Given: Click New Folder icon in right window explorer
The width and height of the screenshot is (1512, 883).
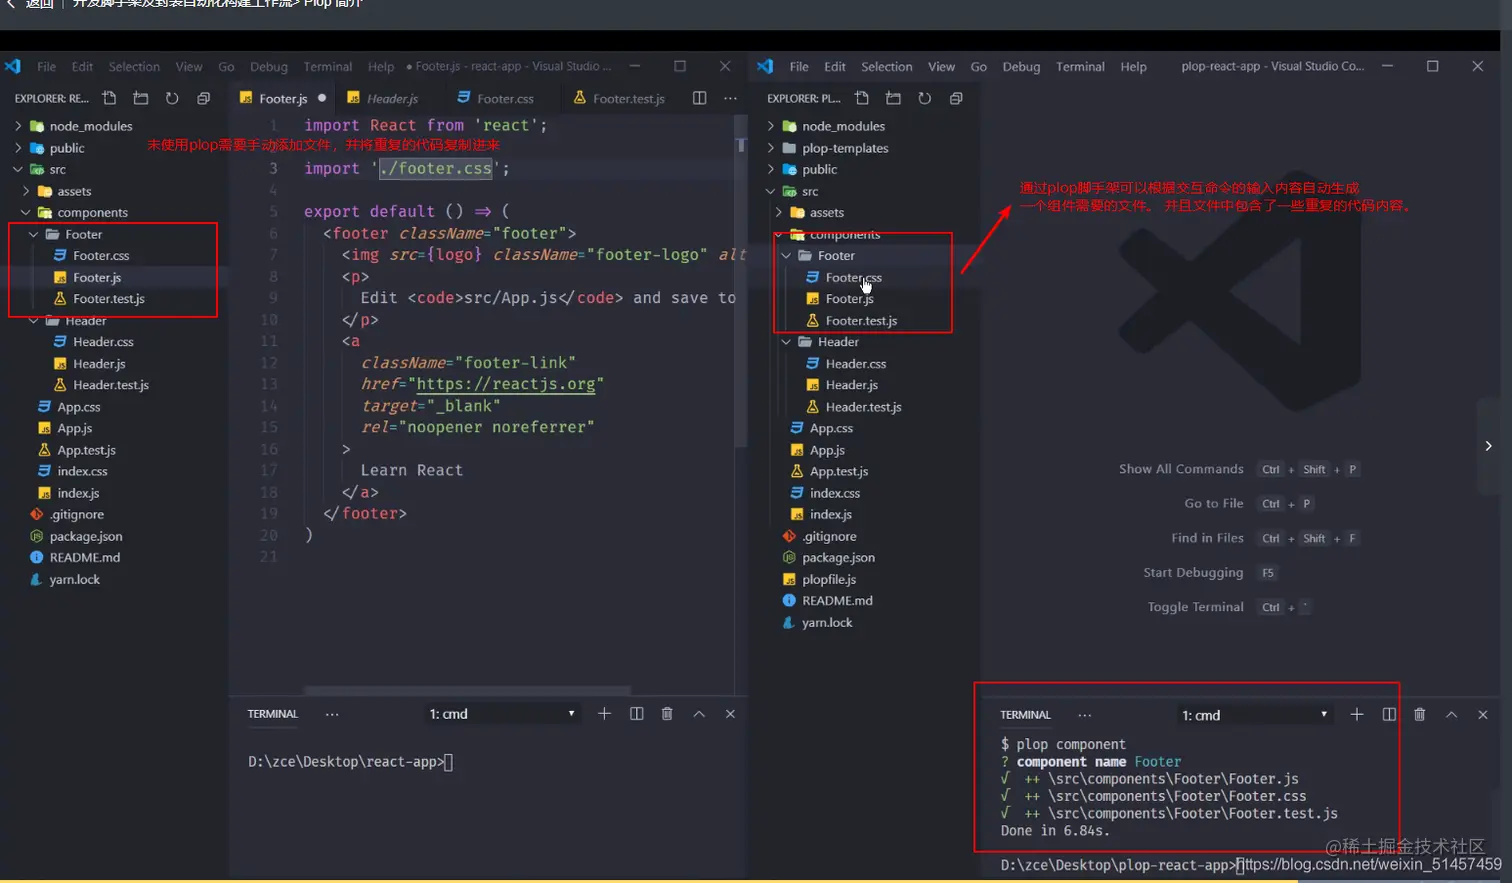Looking at the screenshot, I should (x=893, y=98).
